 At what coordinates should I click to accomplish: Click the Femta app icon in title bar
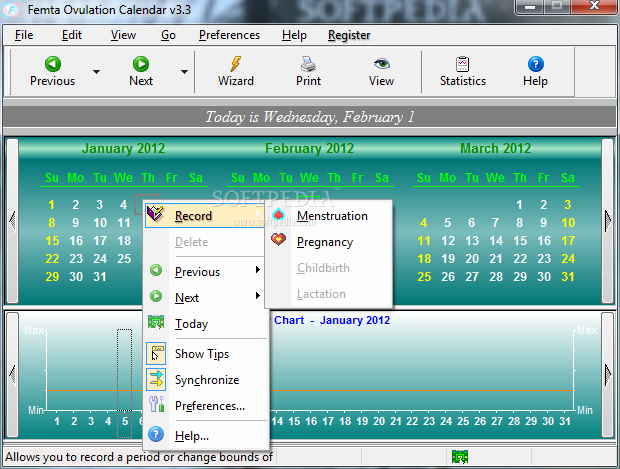(x=11, y=10)
